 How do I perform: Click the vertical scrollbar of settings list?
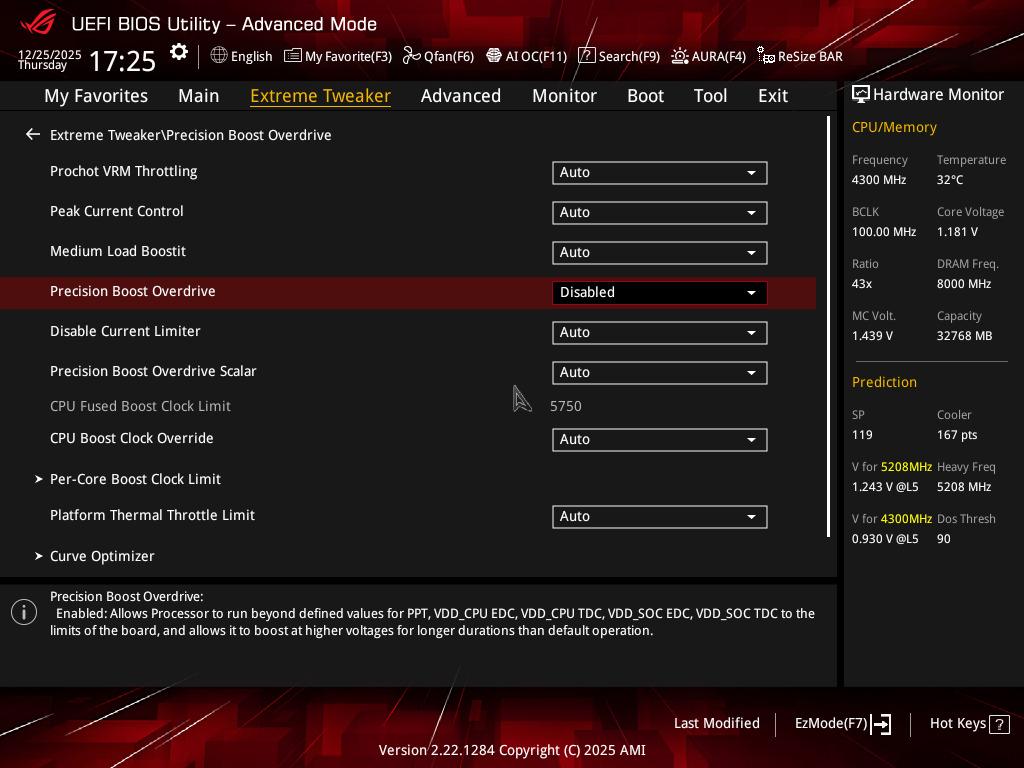click(828, 326)
